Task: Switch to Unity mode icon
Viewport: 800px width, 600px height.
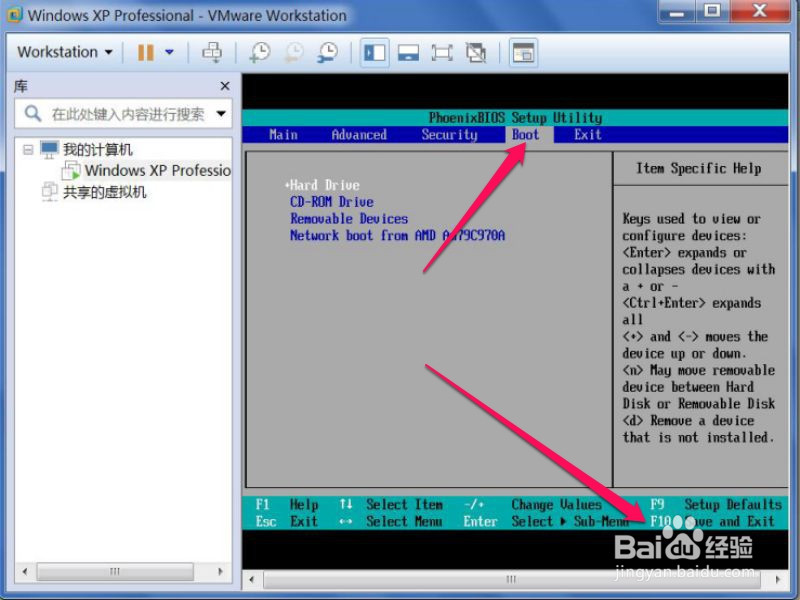Action: pos(476,53)
